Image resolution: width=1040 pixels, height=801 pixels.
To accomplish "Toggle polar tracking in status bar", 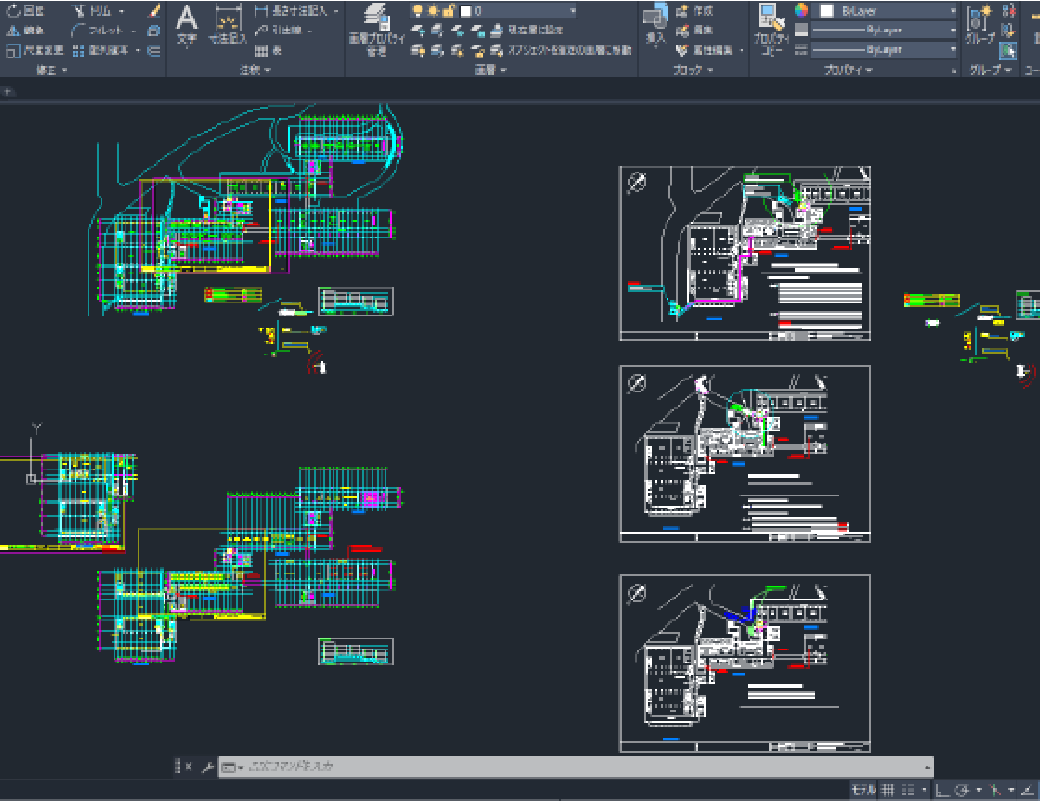I will click(963, 790).
